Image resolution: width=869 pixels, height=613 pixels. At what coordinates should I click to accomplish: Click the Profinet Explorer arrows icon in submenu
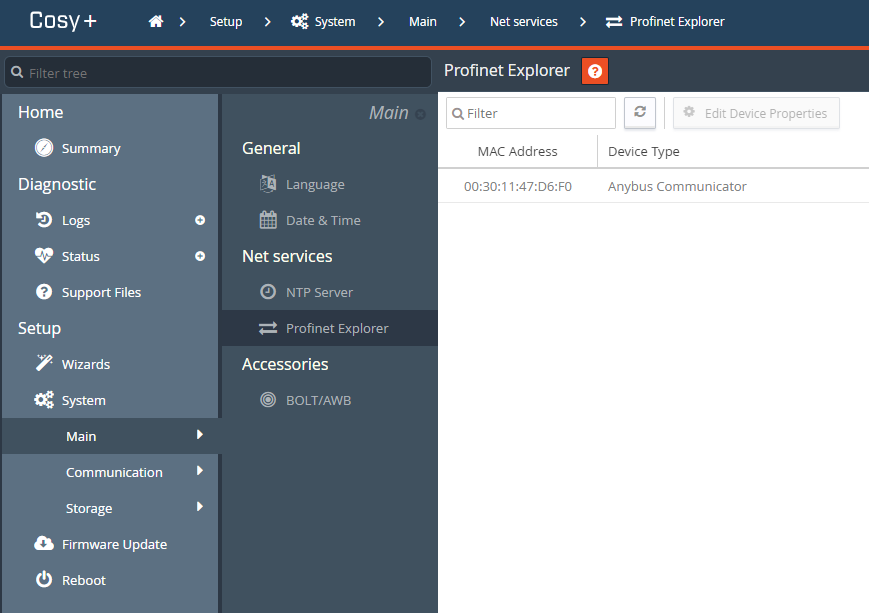click(x=268, y=328)
